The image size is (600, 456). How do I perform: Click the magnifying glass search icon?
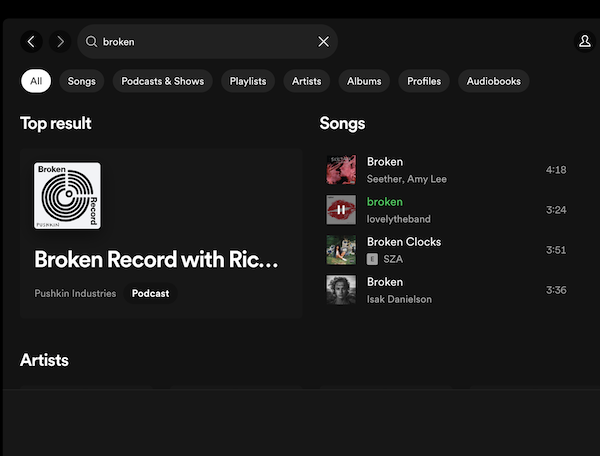[91, 42]
